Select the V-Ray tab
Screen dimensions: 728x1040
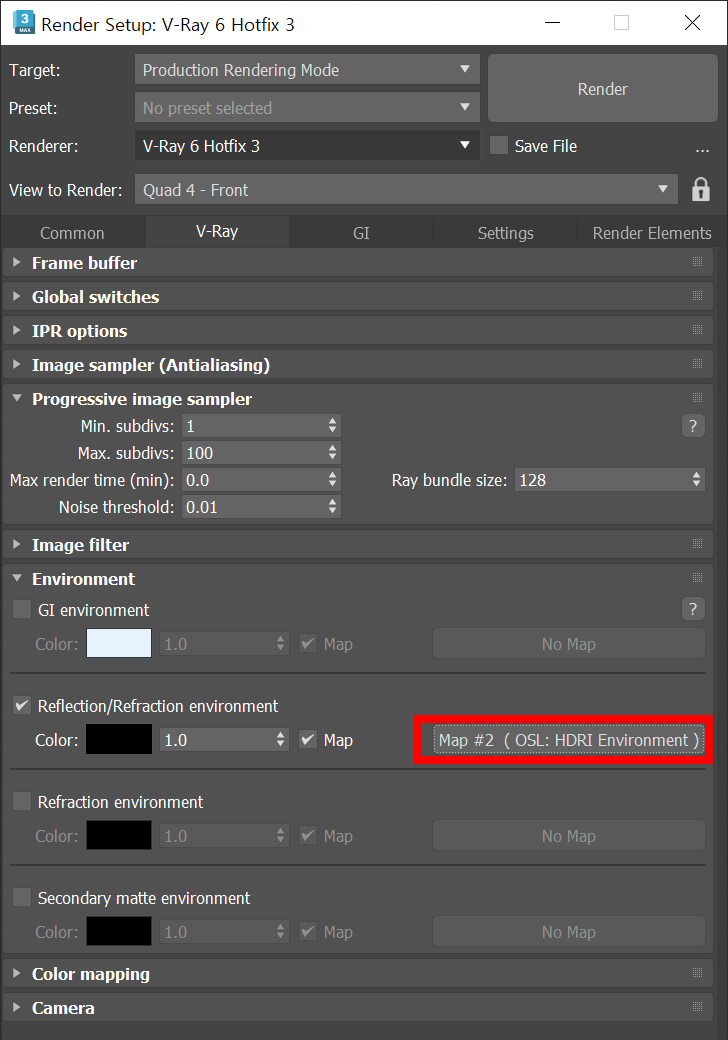(x=217, y=231)
